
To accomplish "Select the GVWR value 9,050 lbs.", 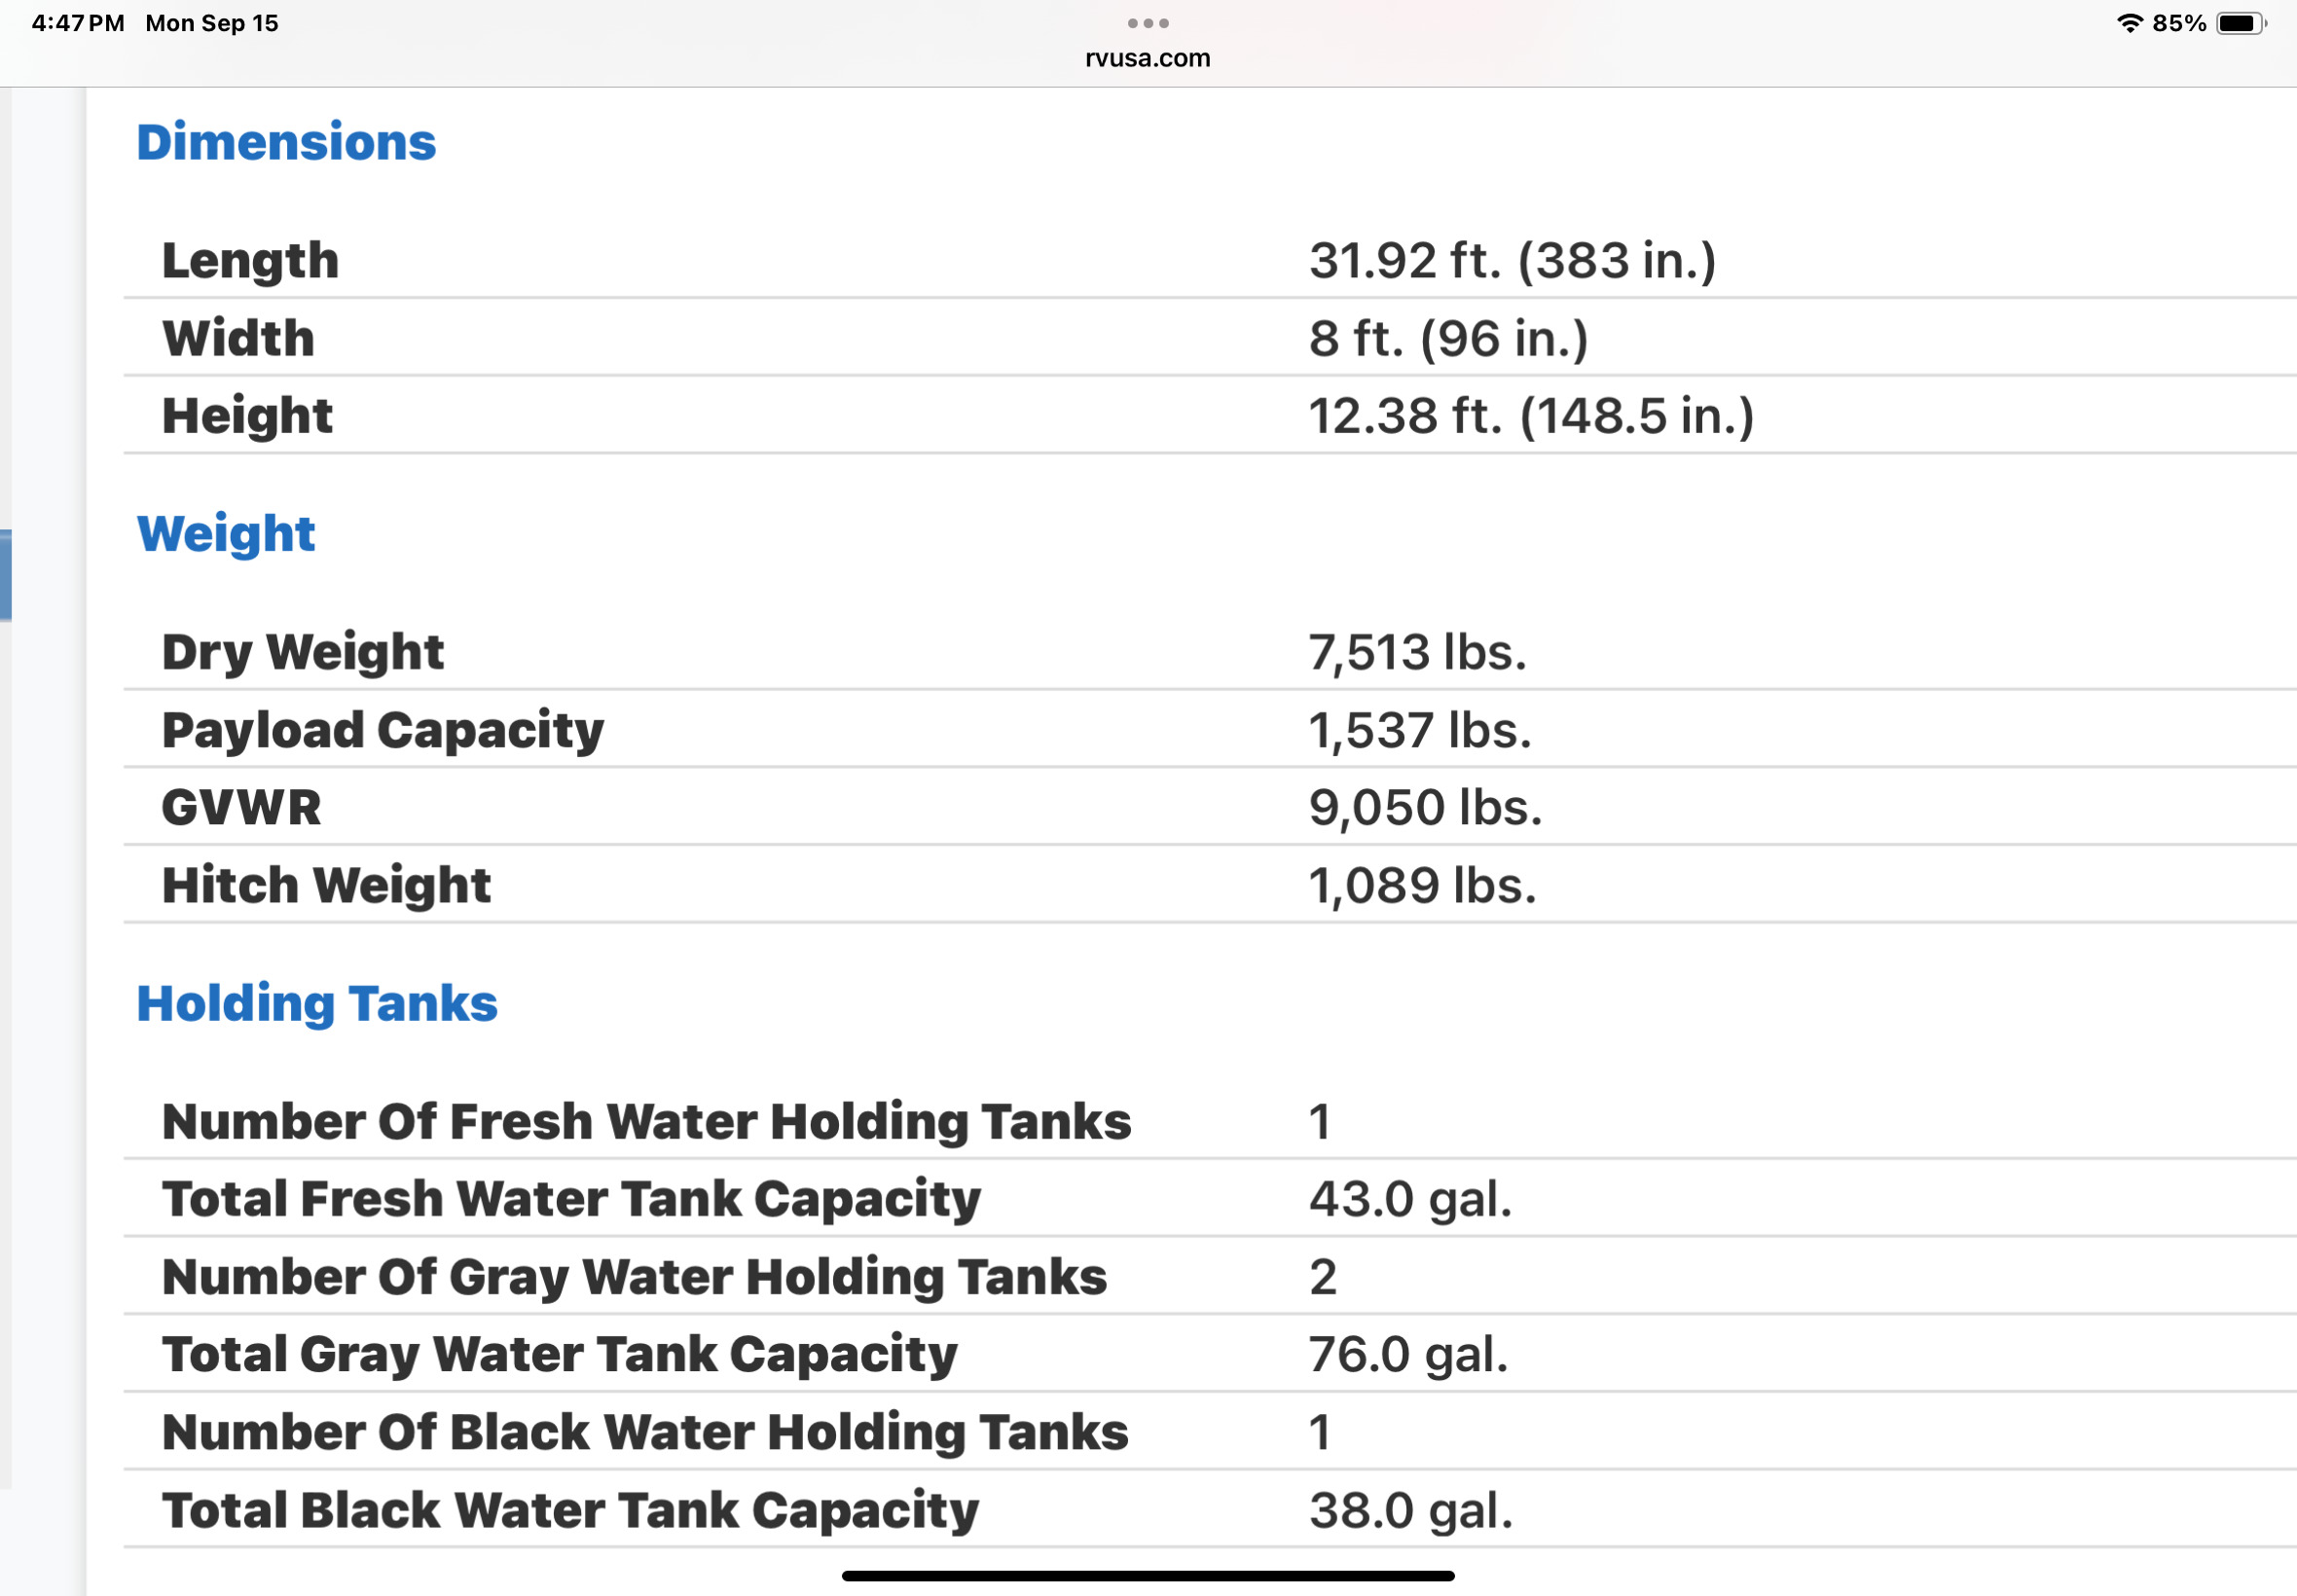I will [x=1425, y=808].
